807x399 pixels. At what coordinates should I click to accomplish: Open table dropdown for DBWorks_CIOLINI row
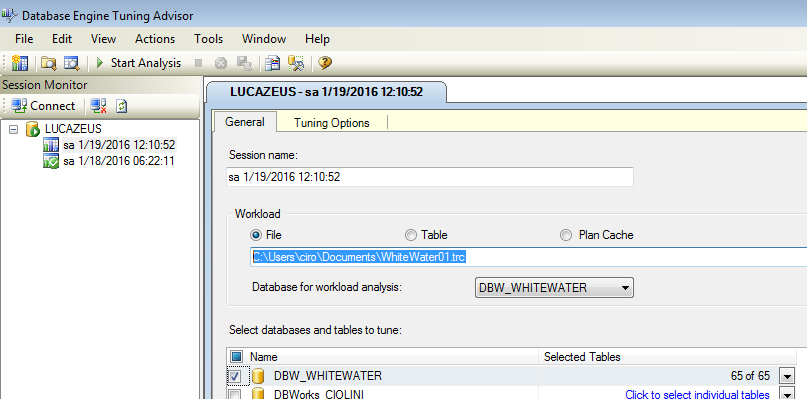787,394
